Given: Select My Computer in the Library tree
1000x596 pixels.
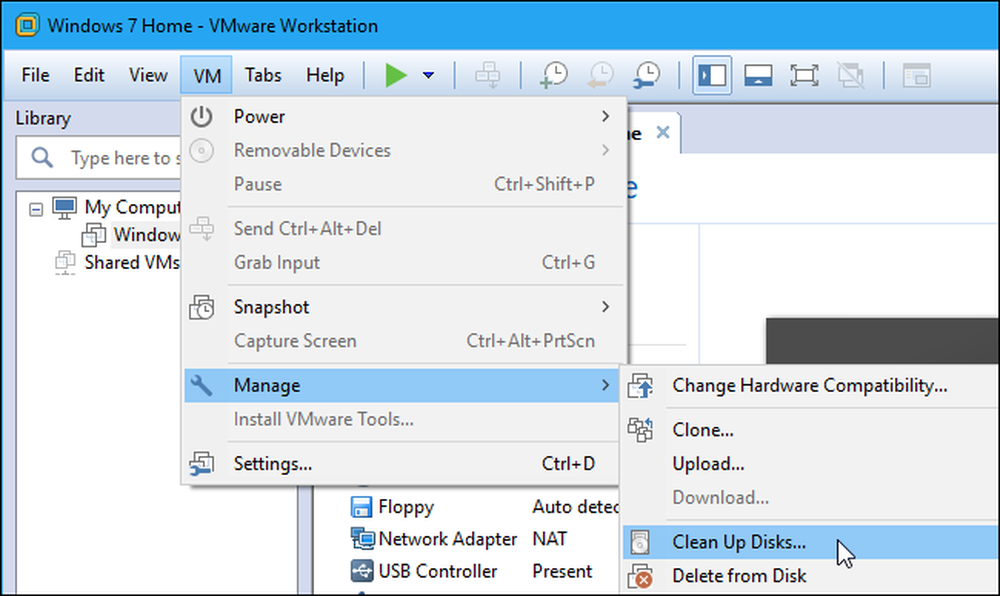Looking at the screenshot, I should click(x=133, y=207).
